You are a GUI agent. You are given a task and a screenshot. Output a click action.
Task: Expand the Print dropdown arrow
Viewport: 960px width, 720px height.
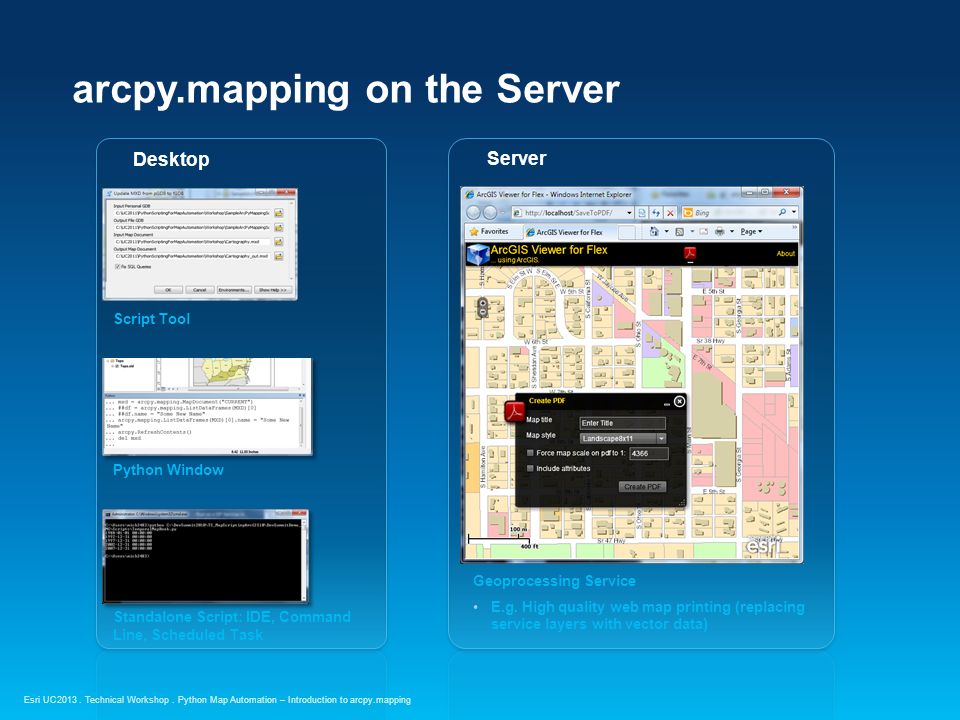(x=732, y=231)
